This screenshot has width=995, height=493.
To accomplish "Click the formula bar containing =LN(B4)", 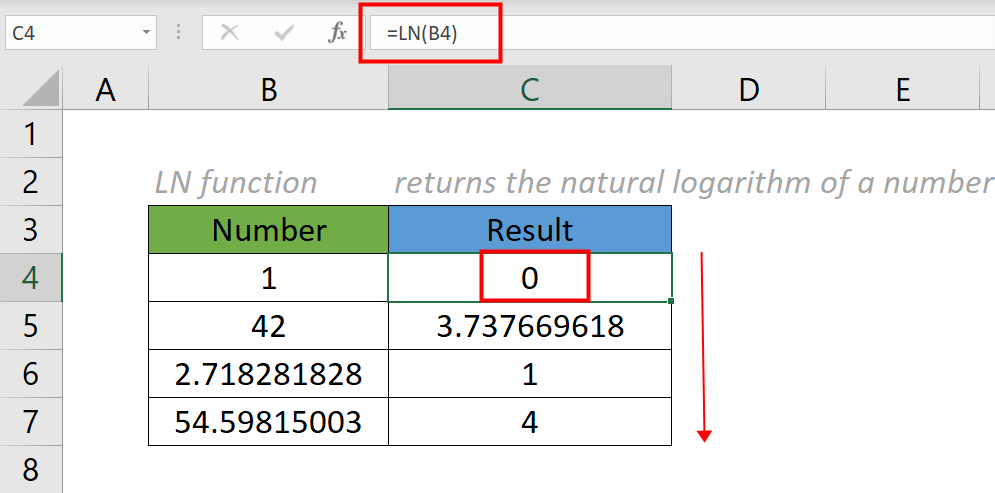I will tap(680, 33).
